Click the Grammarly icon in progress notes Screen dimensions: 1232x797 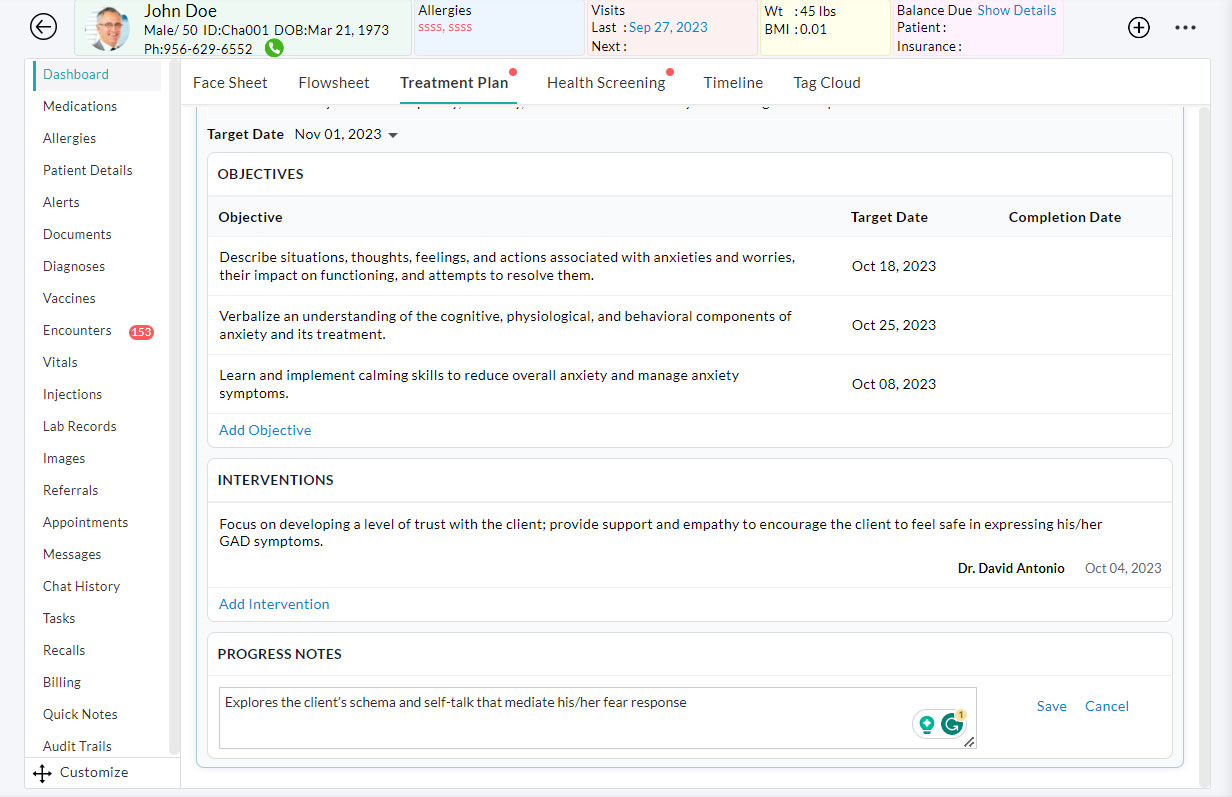click(x=952, y=725)
